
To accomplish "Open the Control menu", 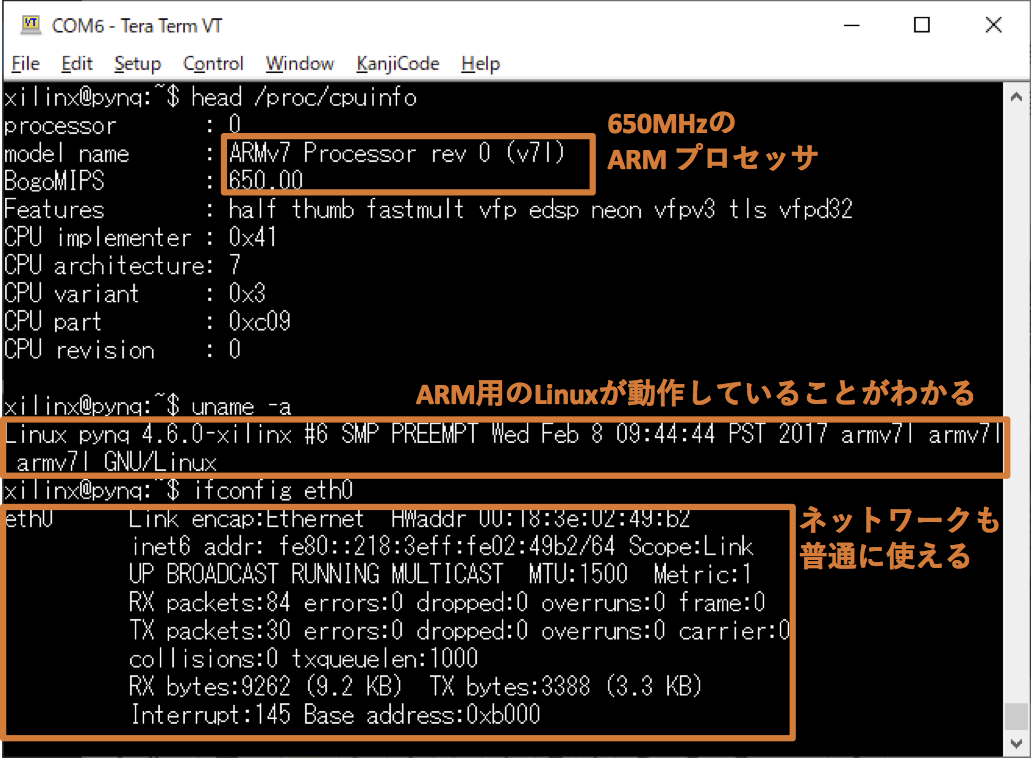I will click(213, 63).
